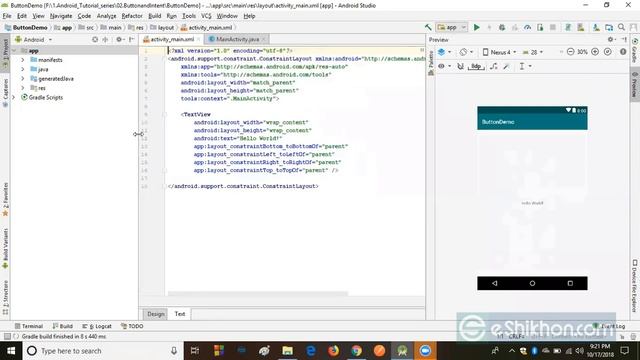Open the view options eye dropdown

(x=444, y=66)
